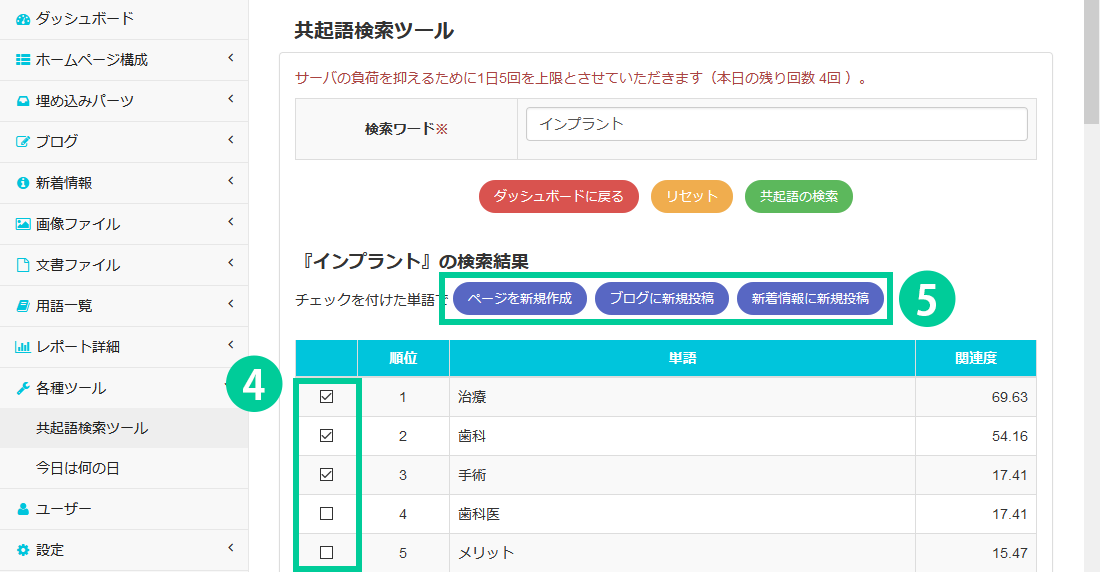The image size is (1100, 572).
Task: Click the image file picture icon
Action: click(23, 224)
